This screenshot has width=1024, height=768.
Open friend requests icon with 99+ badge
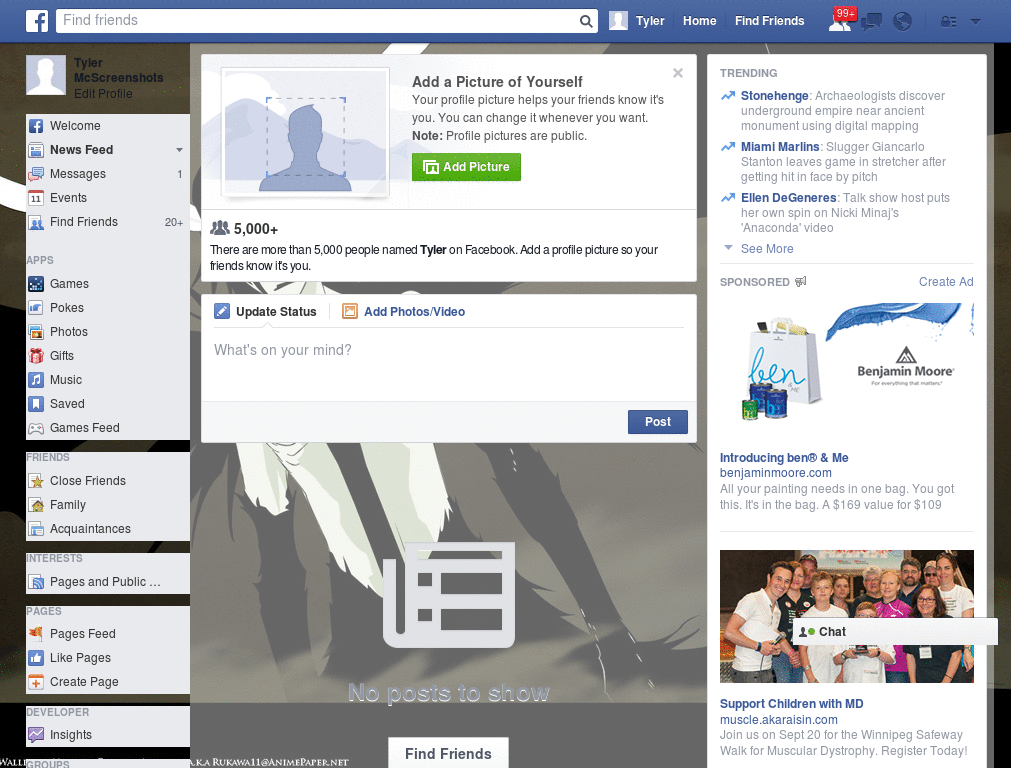click(841, 20)
